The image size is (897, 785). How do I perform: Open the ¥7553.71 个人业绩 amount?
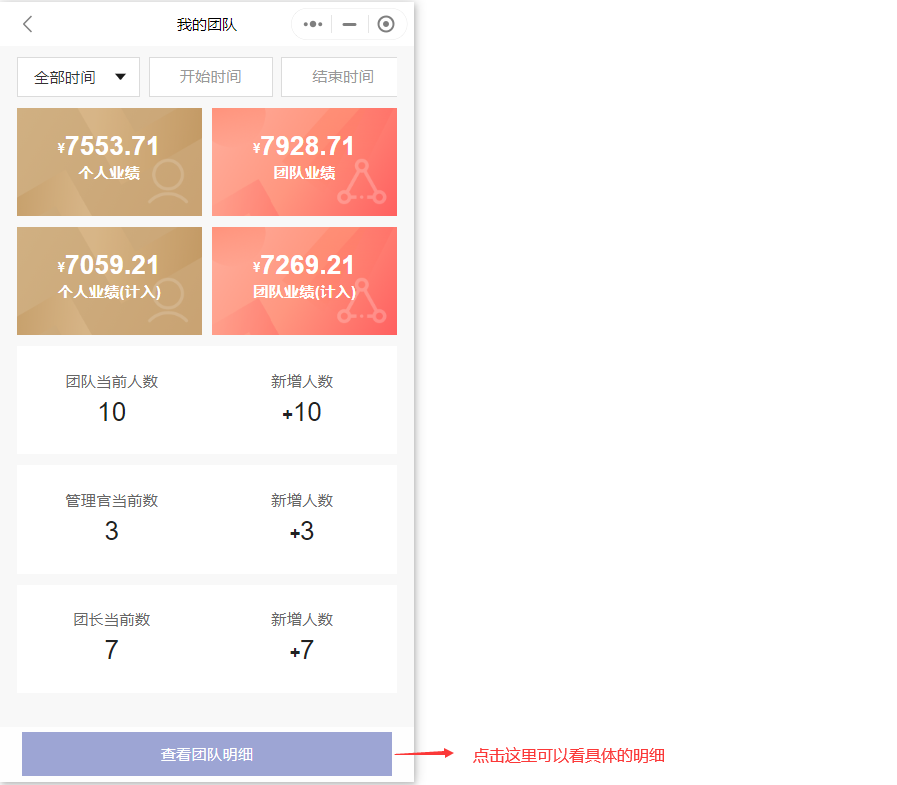(x=109, y=147)
